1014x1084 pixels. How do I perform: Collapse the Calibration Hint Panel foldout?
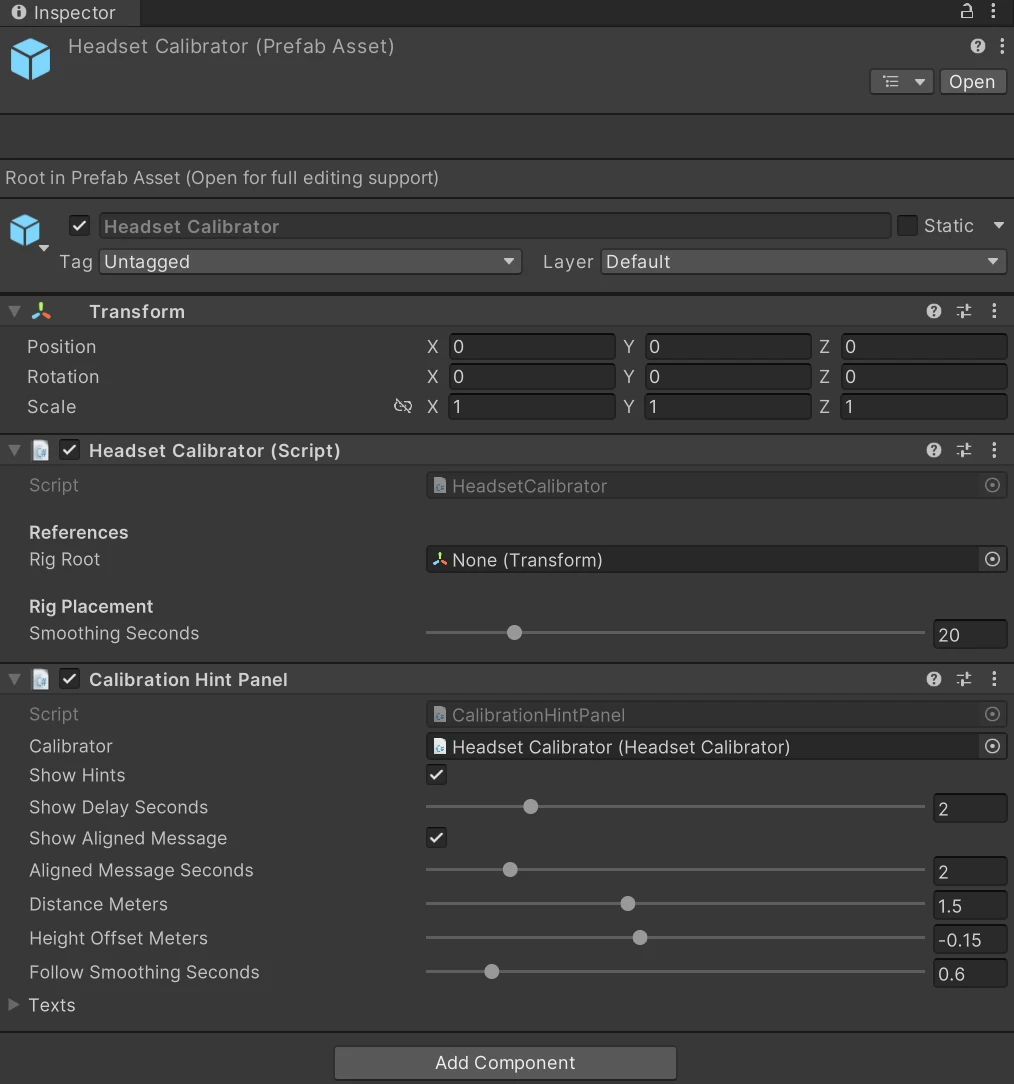pyautogui.click(x=14, y=679)
